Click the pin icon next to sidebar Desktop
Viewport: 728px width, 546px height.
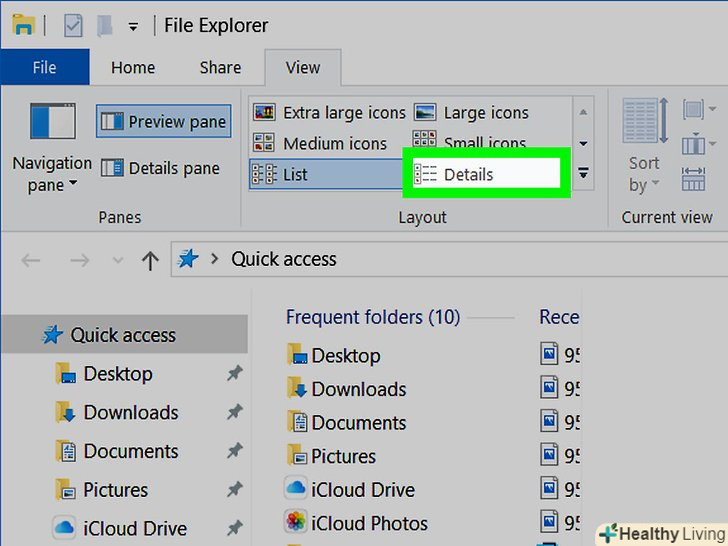(x=235, y=373)
